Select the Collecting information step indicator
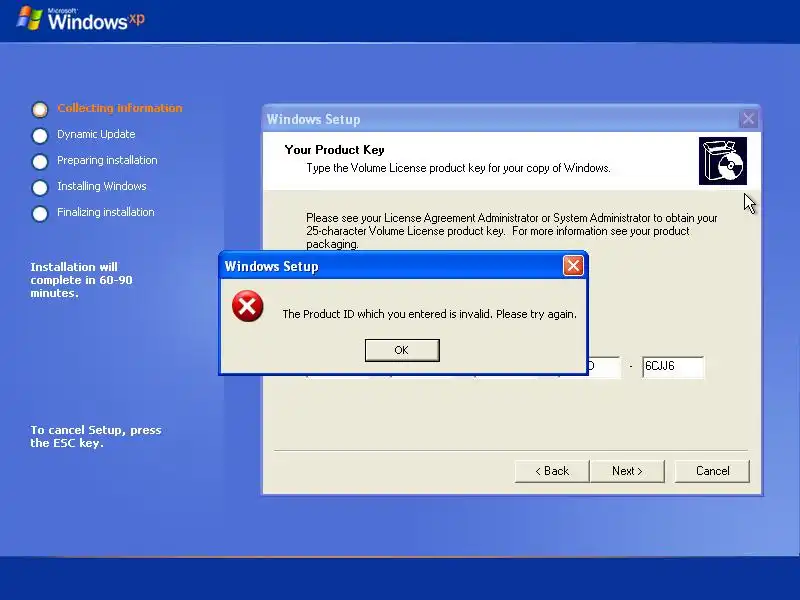 (40, 109)
